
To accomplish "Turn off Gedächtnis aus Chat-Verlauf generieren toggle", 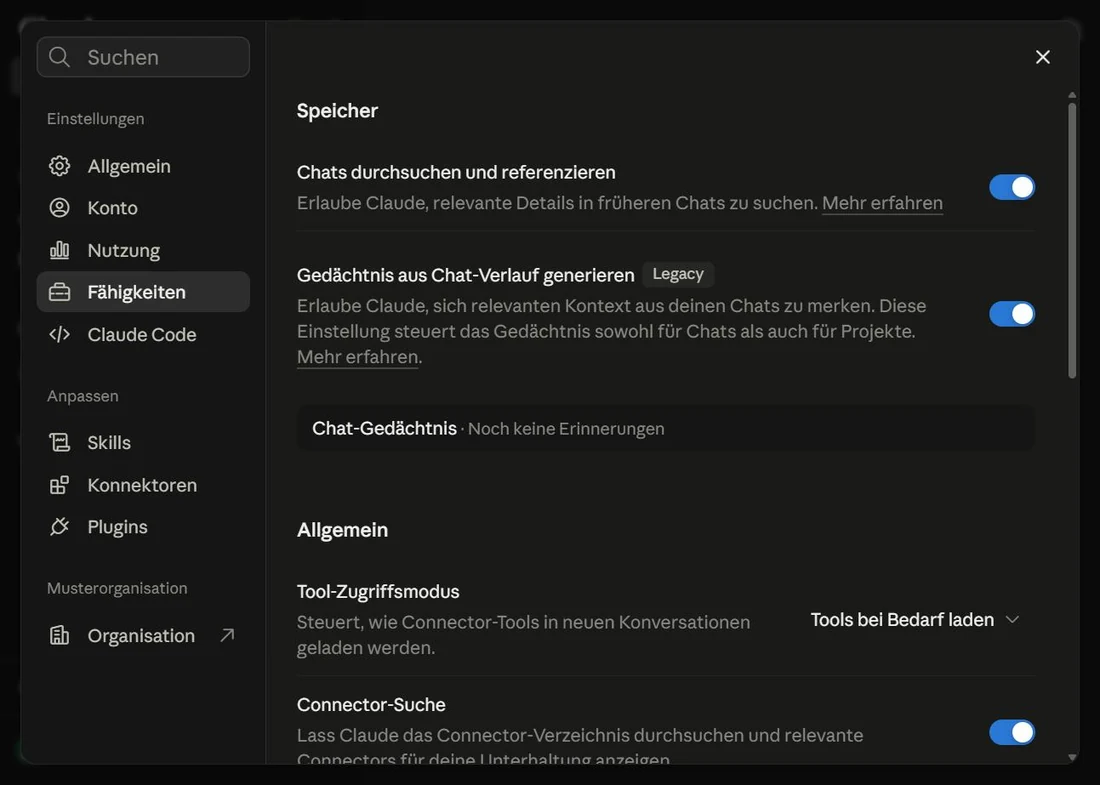I will (1012, 314).
